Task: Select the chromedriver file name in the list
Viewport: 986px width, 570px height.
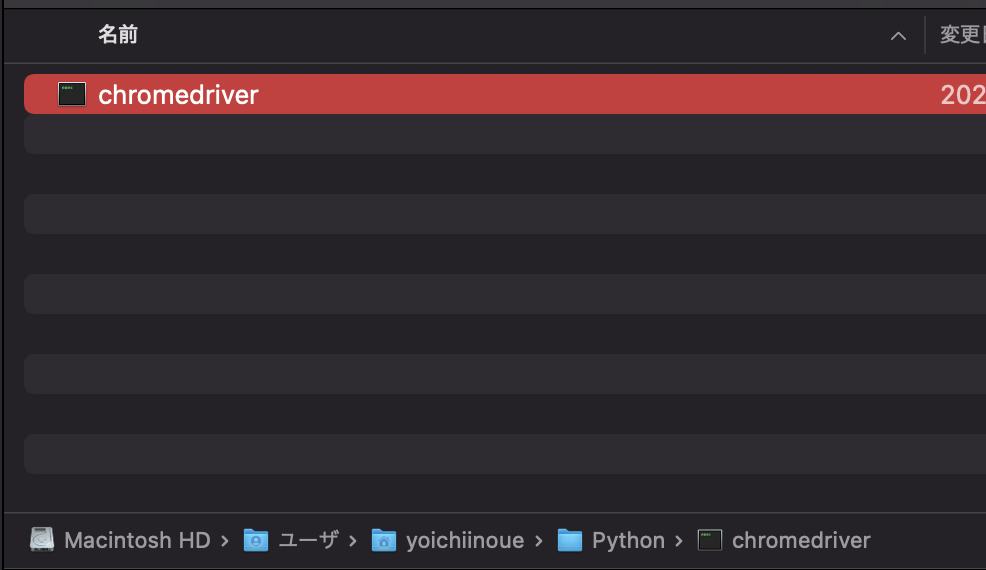Action: (x=178, y=95)
